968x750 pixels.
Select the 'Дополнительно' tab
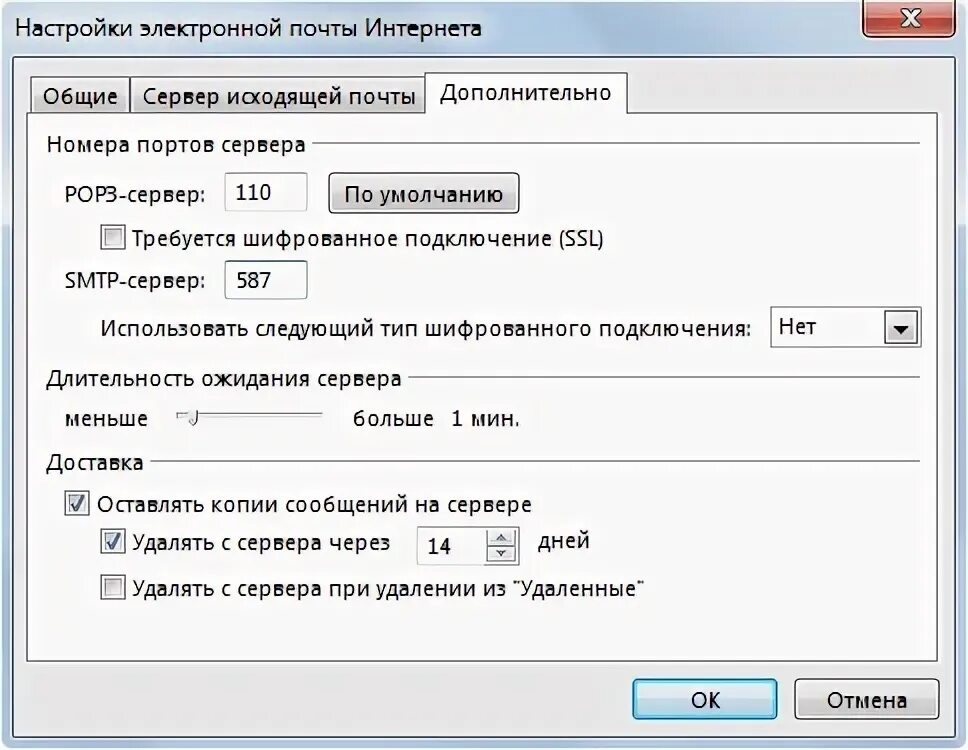pyautogui.click(x=525, y=93)
